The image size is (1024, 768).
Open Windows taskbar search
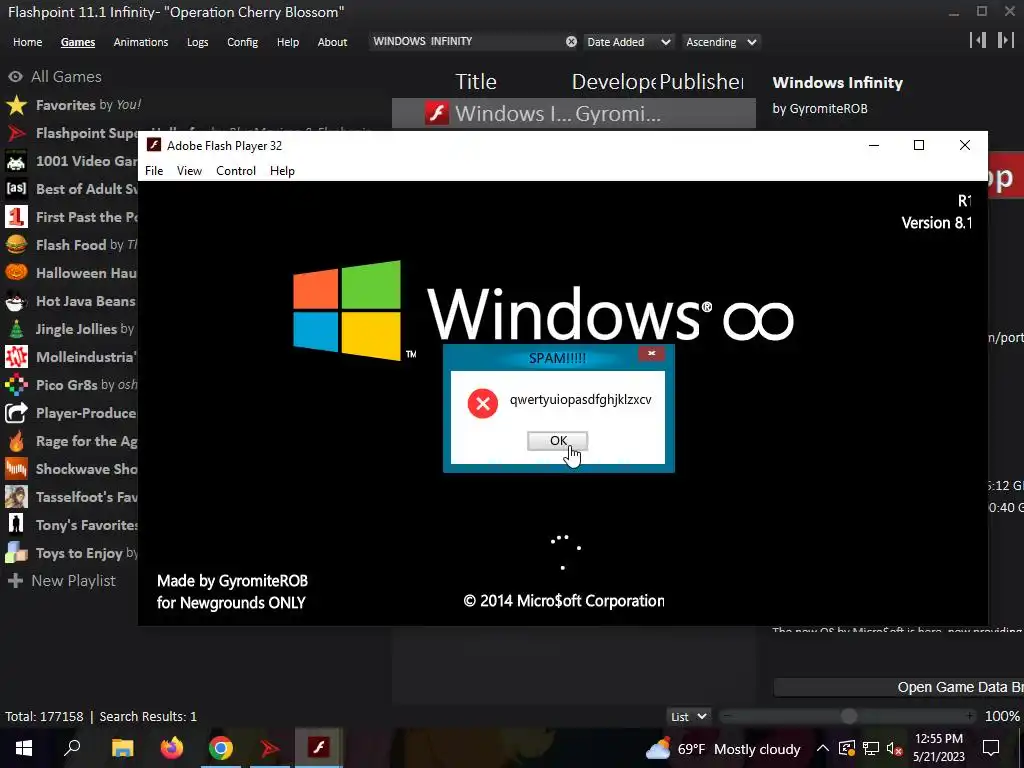pos(72,748)
